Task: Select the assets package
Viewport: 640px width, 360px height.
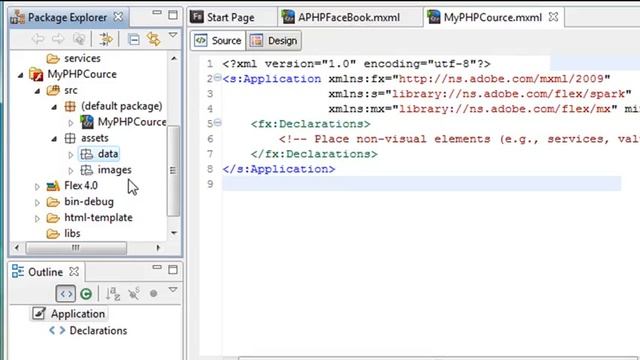Action: click(x=94, y=138)
